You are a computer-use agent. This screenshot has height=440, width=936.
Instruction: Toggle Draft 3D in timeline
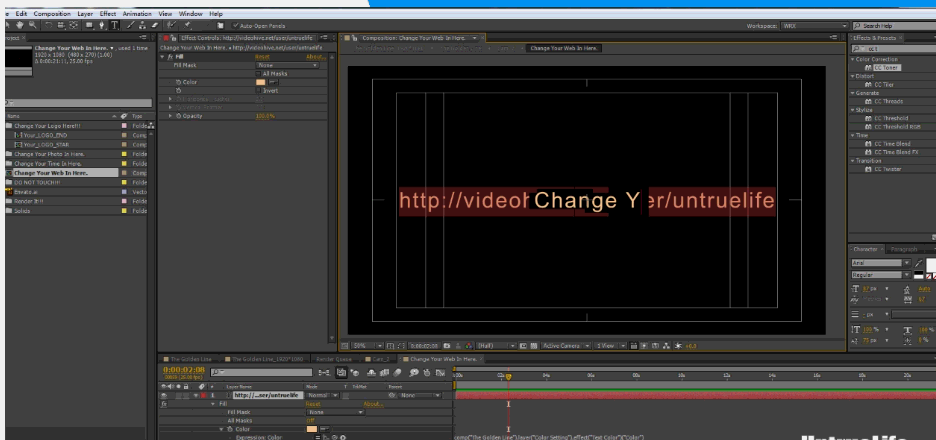pyautogui.click(x=356, y=373)
